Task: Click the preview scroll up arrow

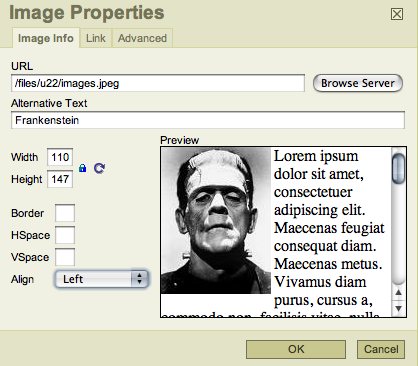Action: (398, 292)
